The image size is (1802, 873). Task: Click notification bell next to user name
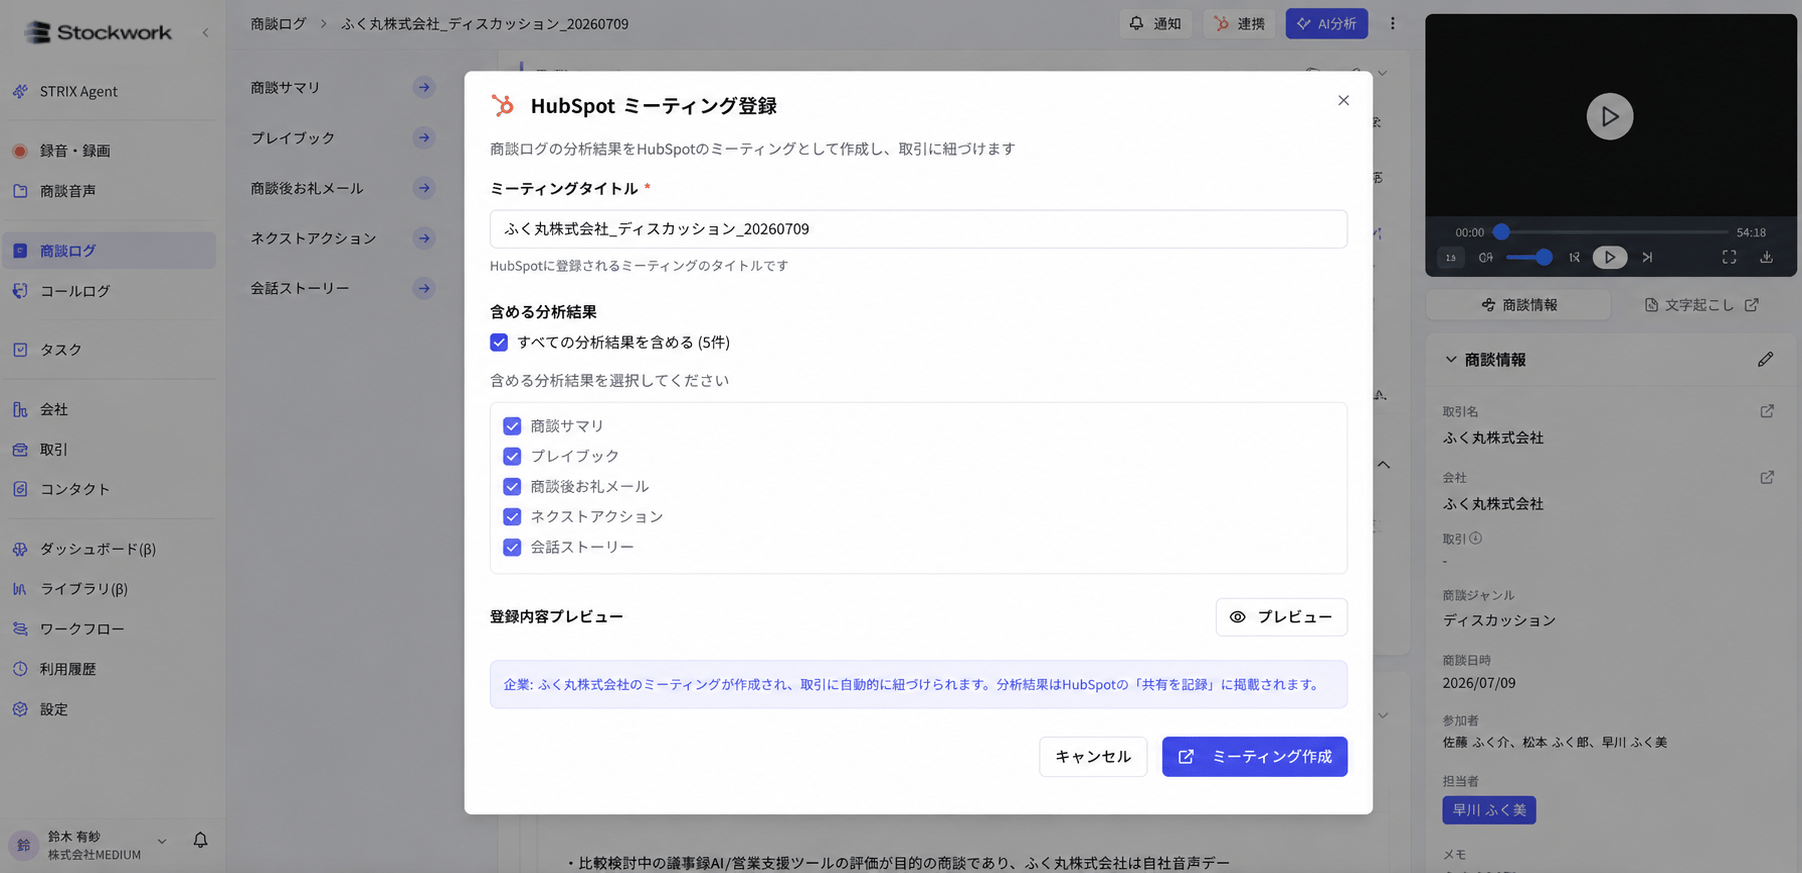point(200,840)
